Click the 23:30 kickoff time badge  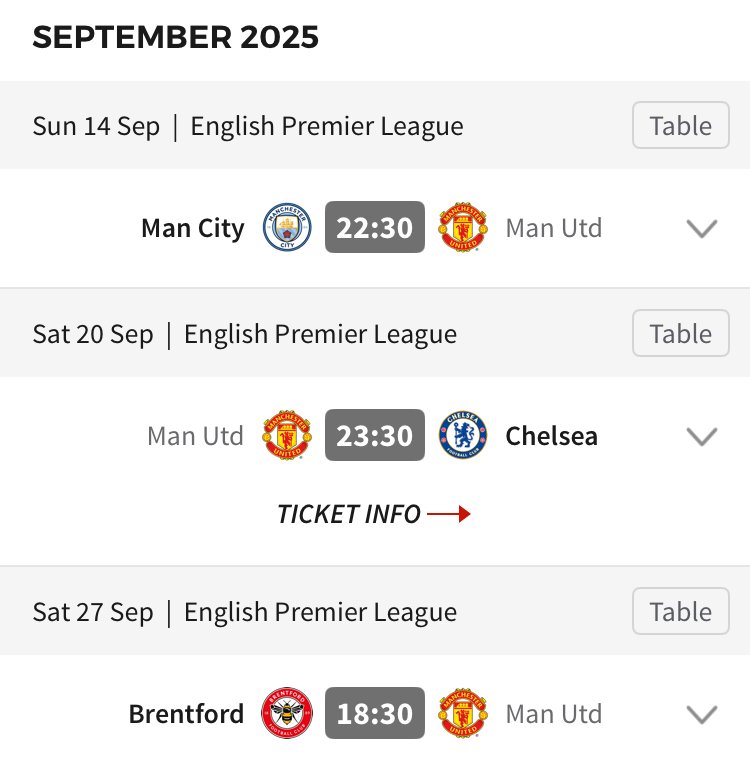coord(375,435)
